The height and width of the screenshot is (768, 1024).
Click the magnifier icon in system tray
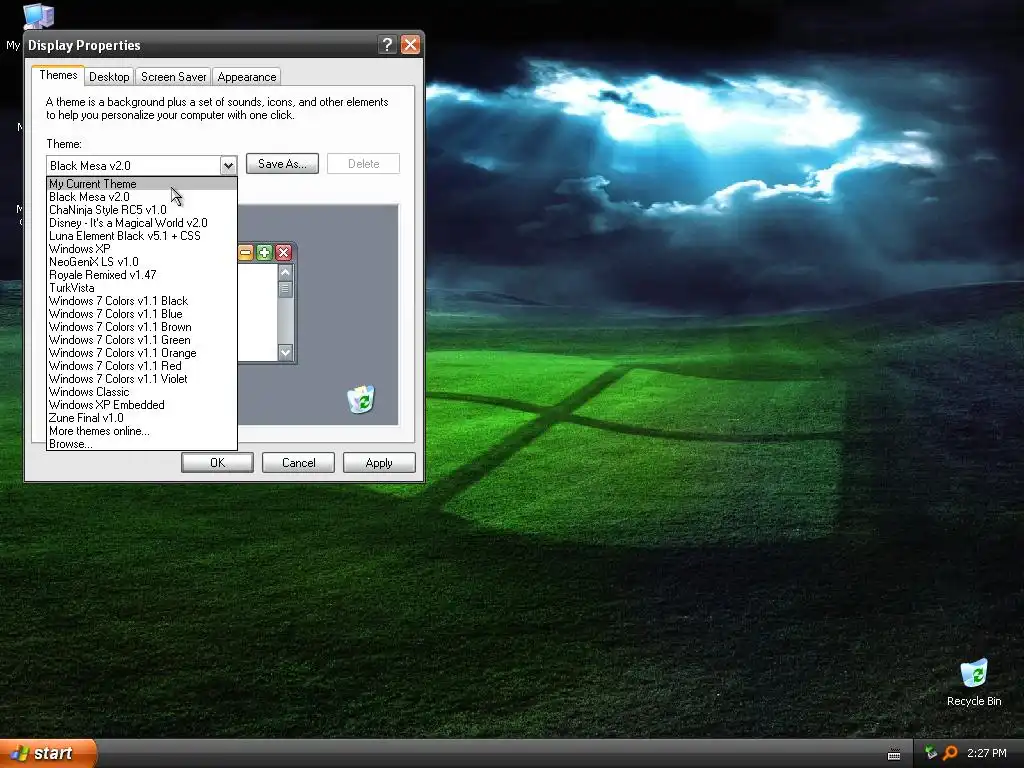[950, 753]
